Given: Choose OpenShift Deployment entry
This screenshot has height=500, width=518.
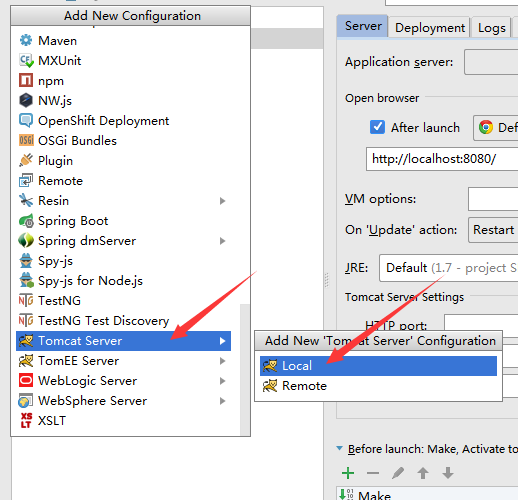Looking at the screenshot, I should point(123,121).
